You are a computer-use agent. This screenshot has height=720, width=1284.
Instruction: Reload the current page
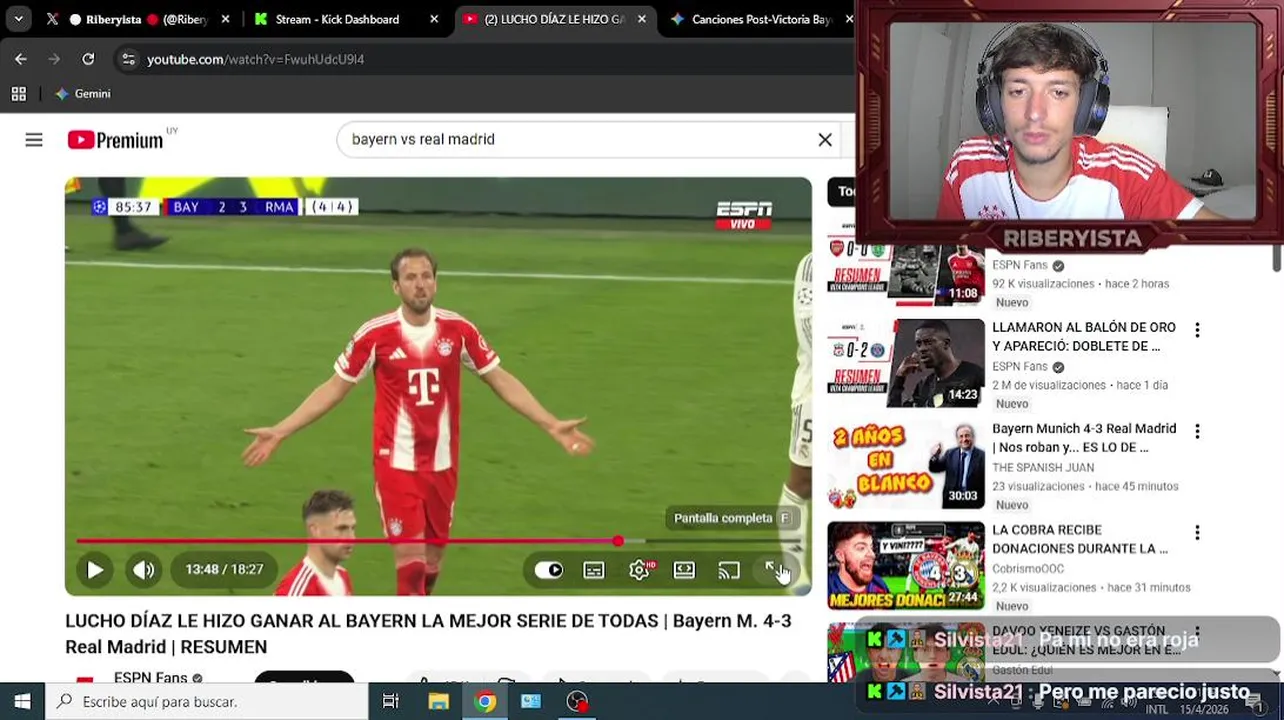click(x=88, y=59)
